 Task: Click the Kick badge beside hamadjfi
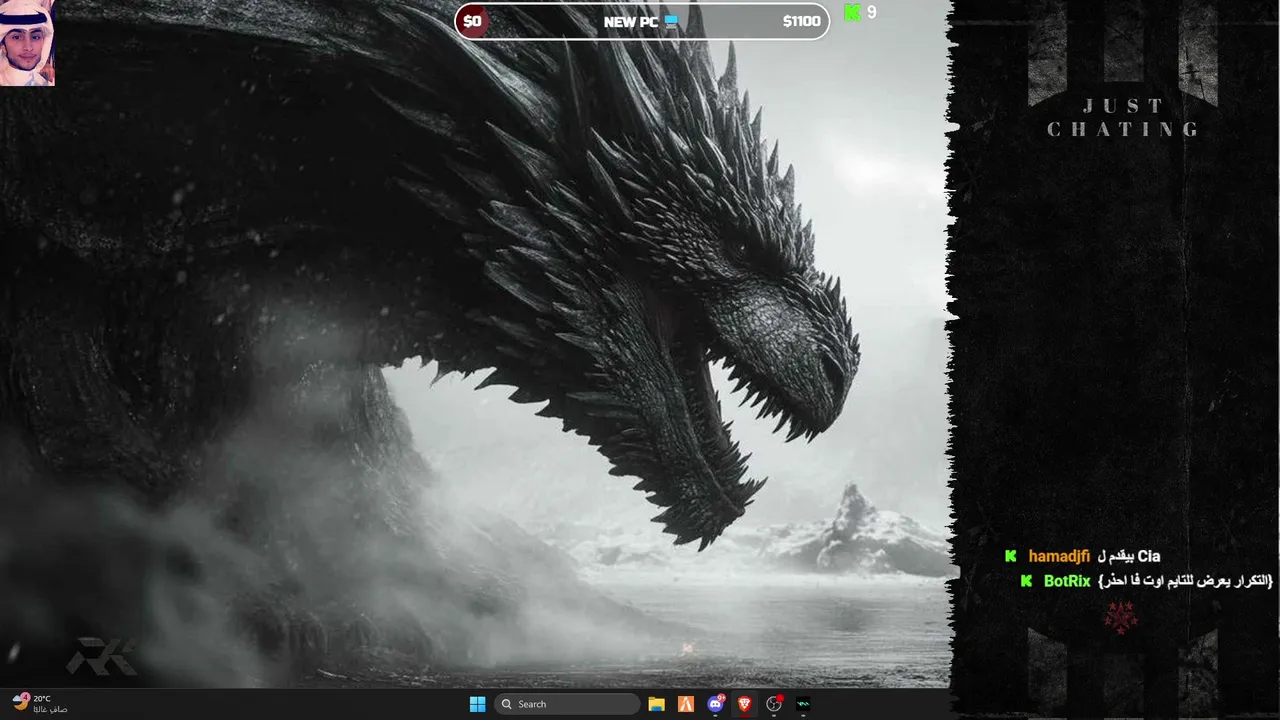(1011, 556)
